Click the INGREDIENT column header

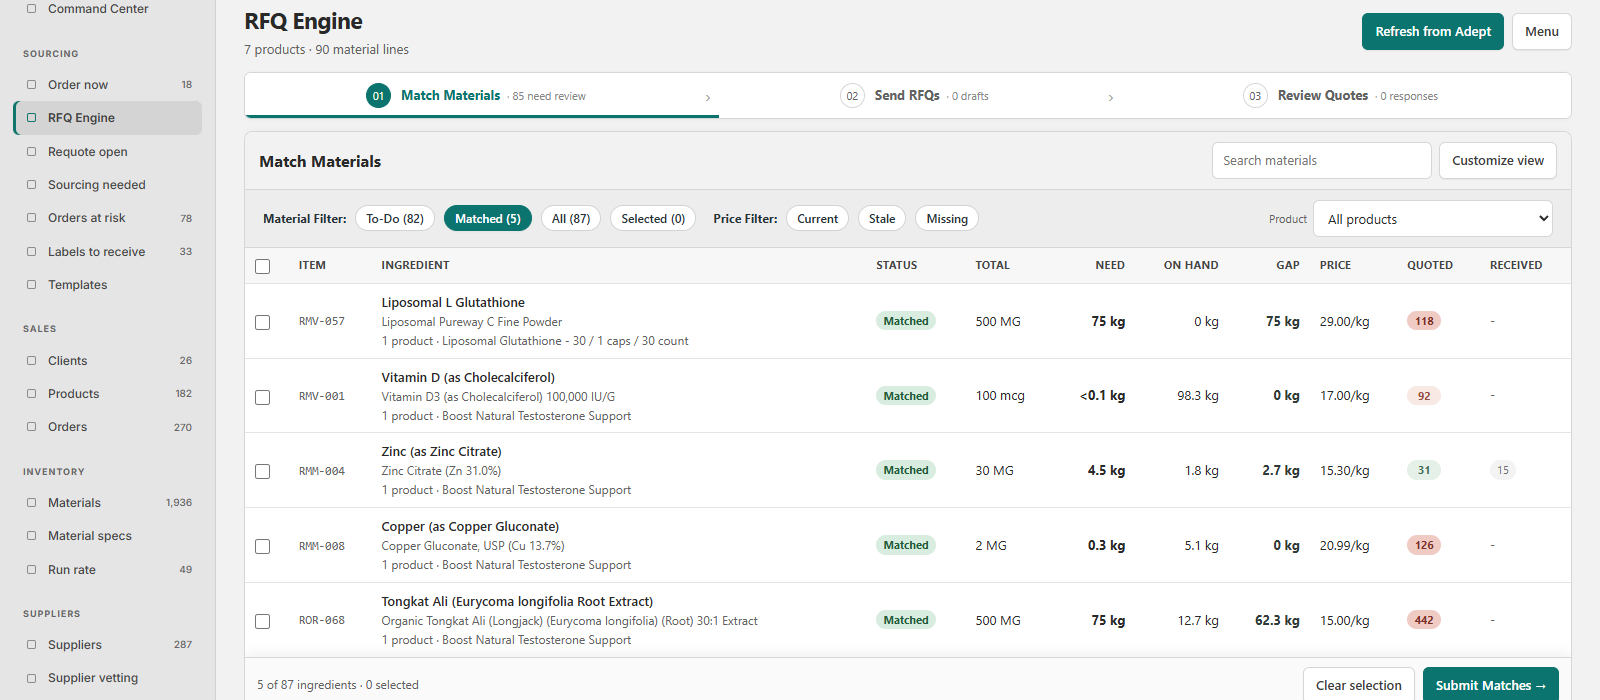point(415,265)
